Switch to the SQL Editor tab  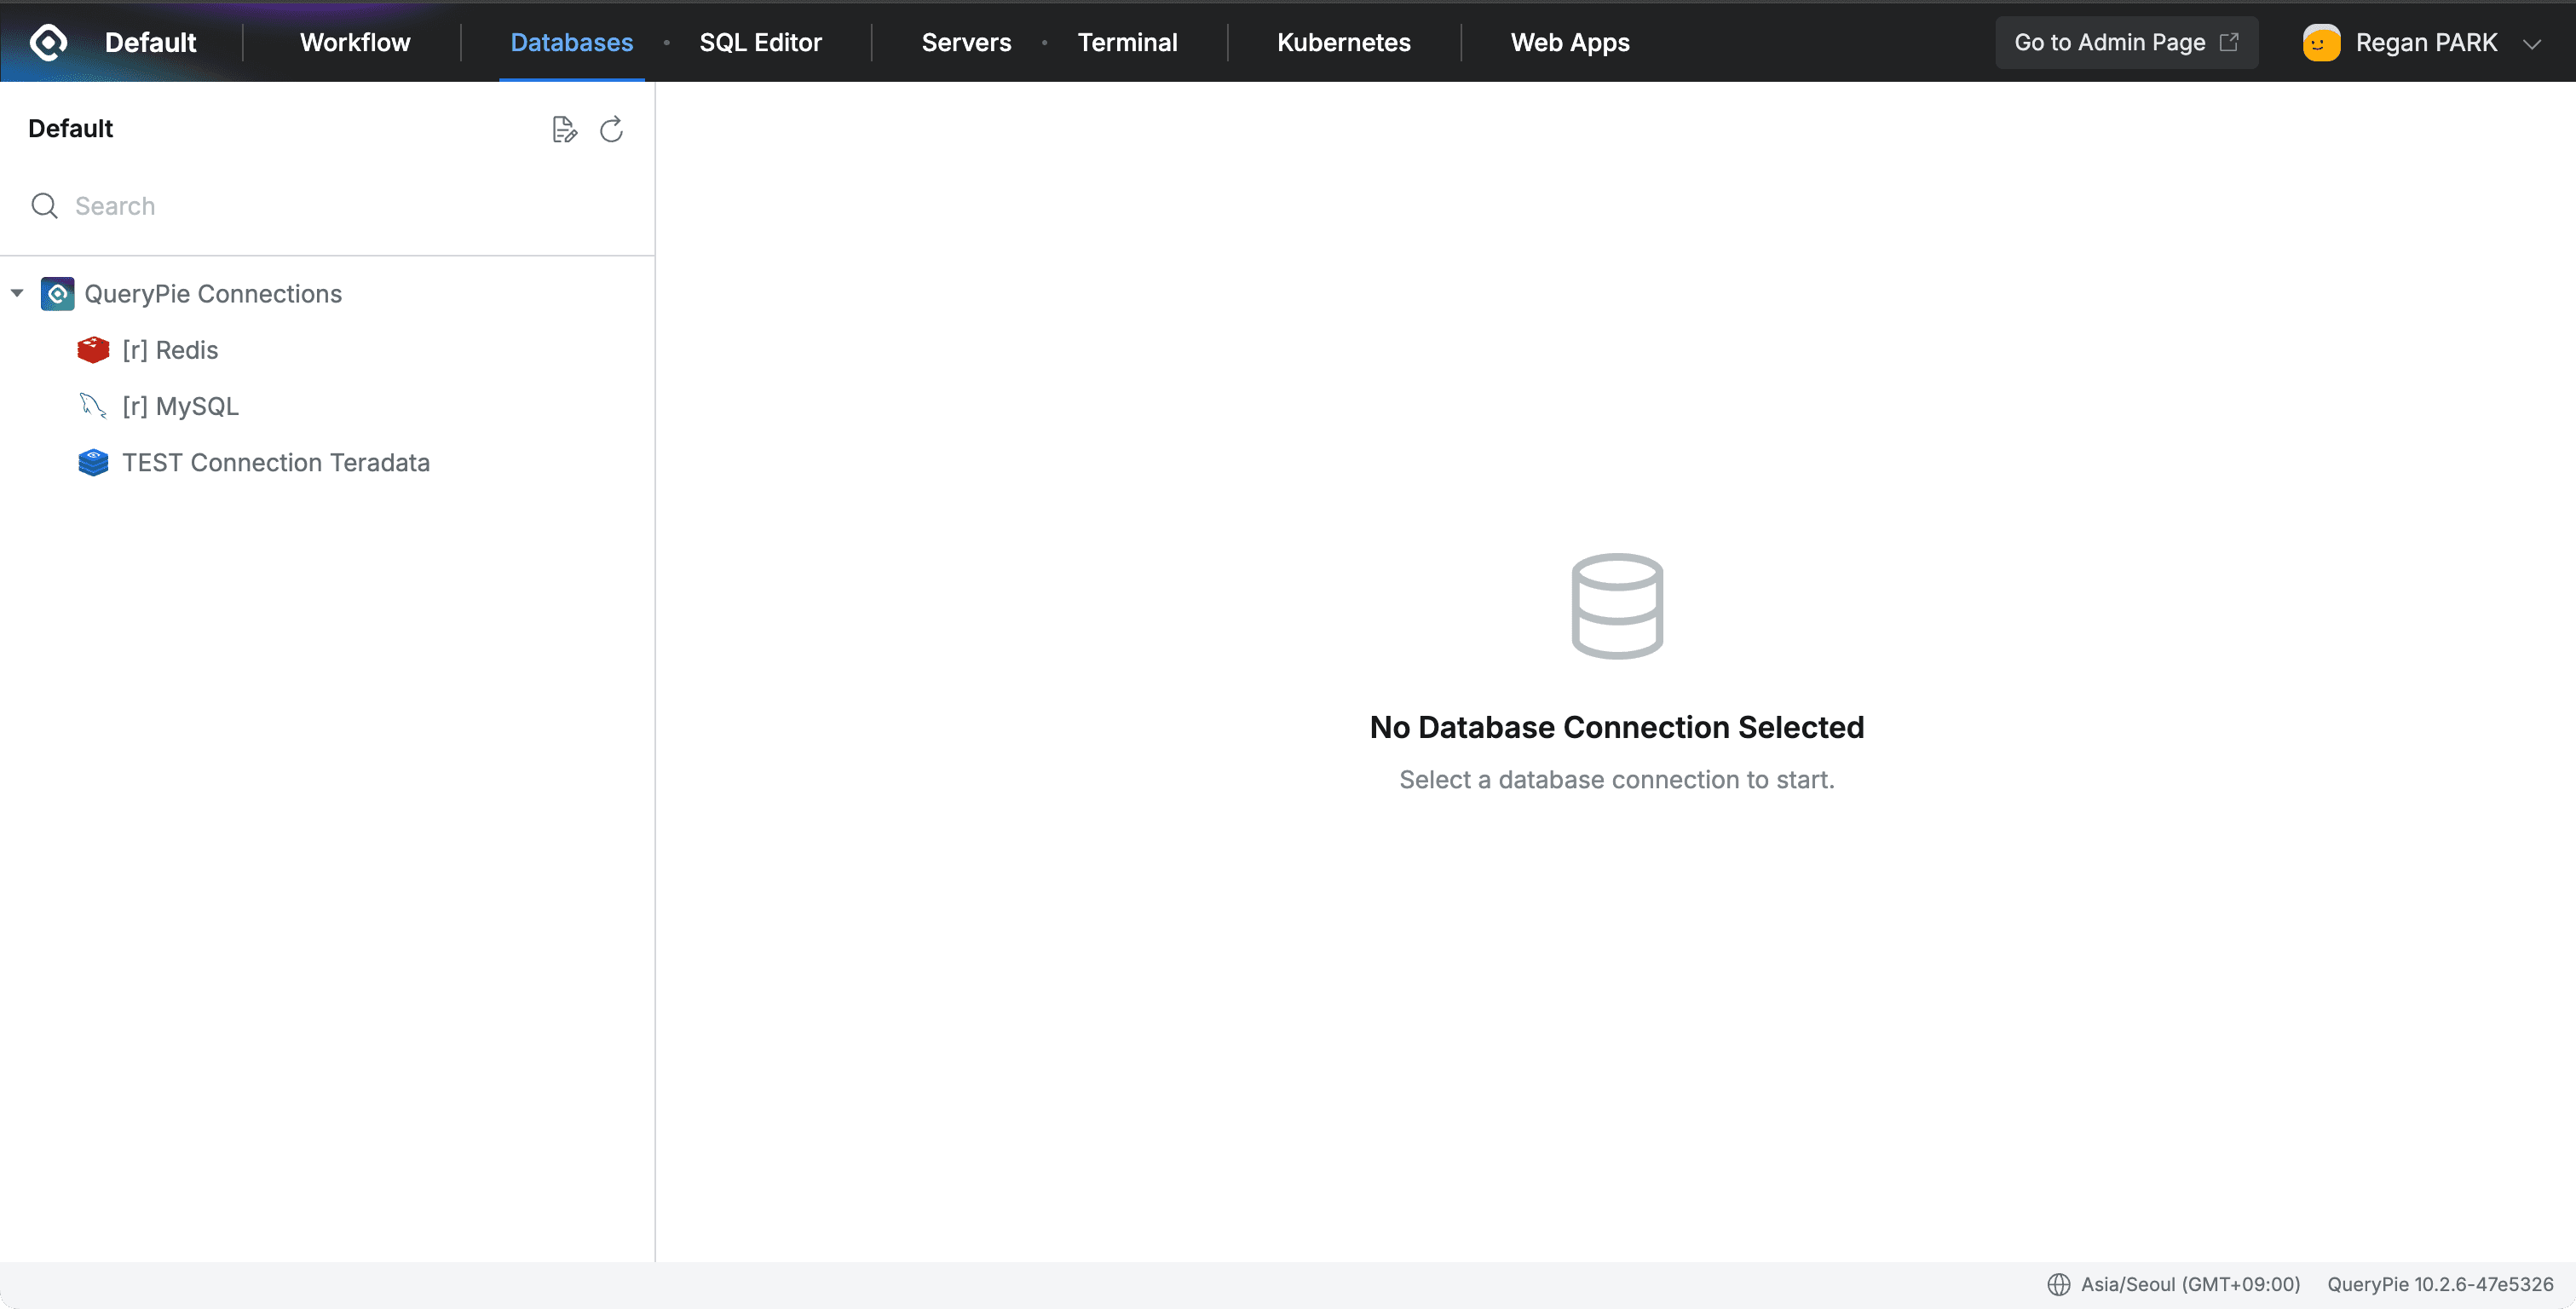click(760, 42)
